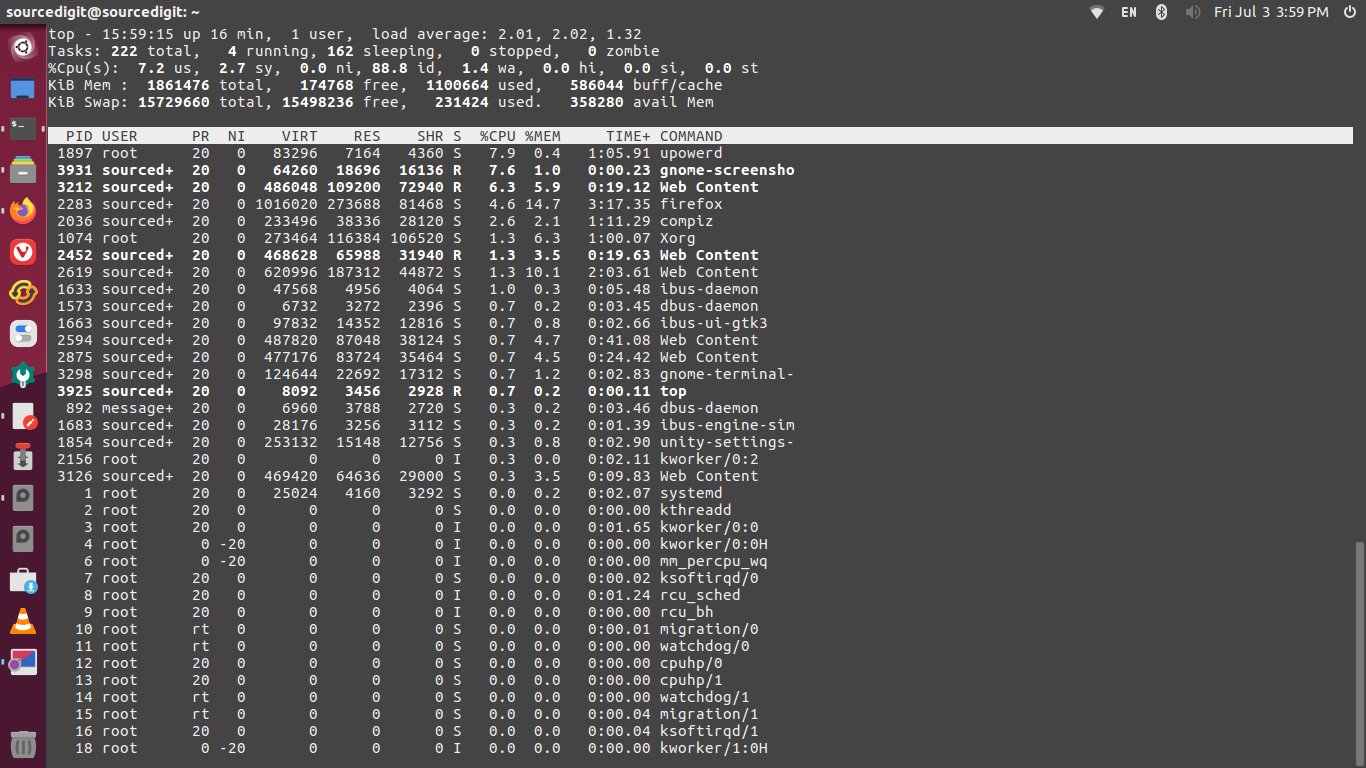Open the Ubuntu dash search icon
1366x768 pixels.
23,47
